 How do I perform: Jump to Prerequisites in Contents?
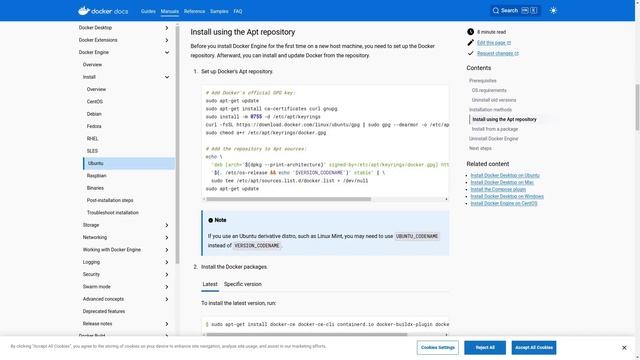click(482, 81)
